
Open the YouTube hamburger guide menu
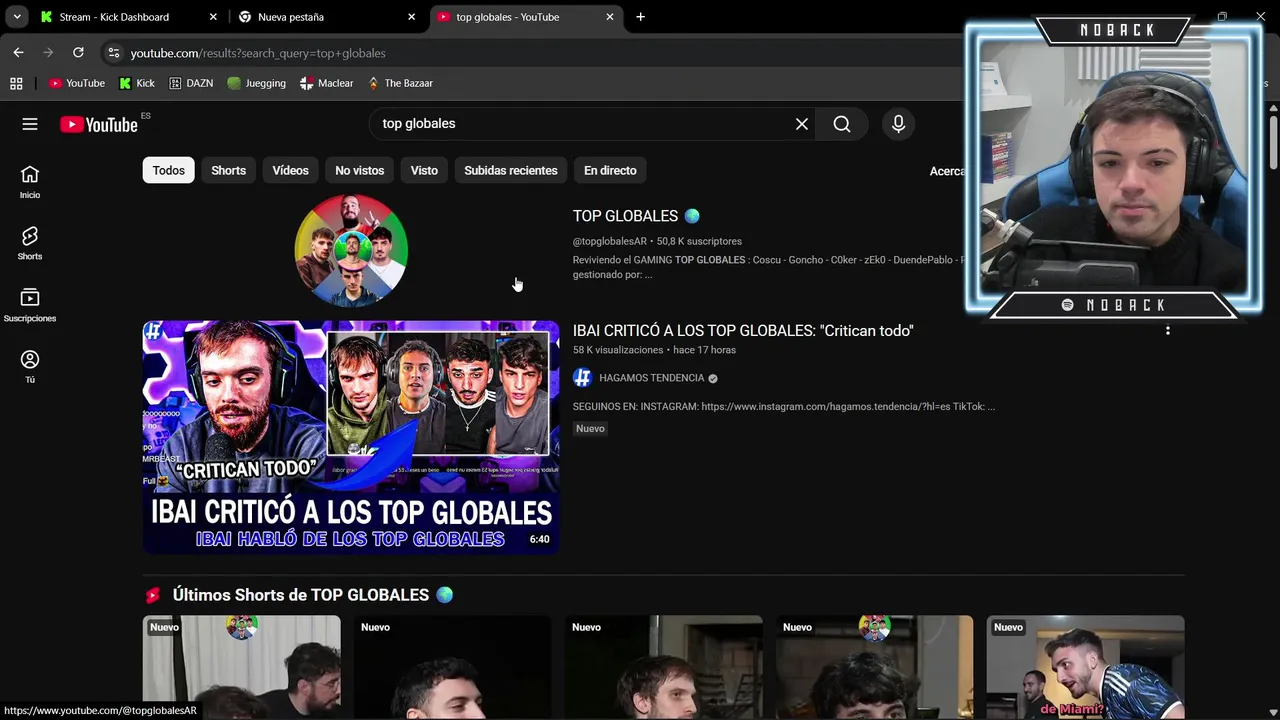click(30, 124)
